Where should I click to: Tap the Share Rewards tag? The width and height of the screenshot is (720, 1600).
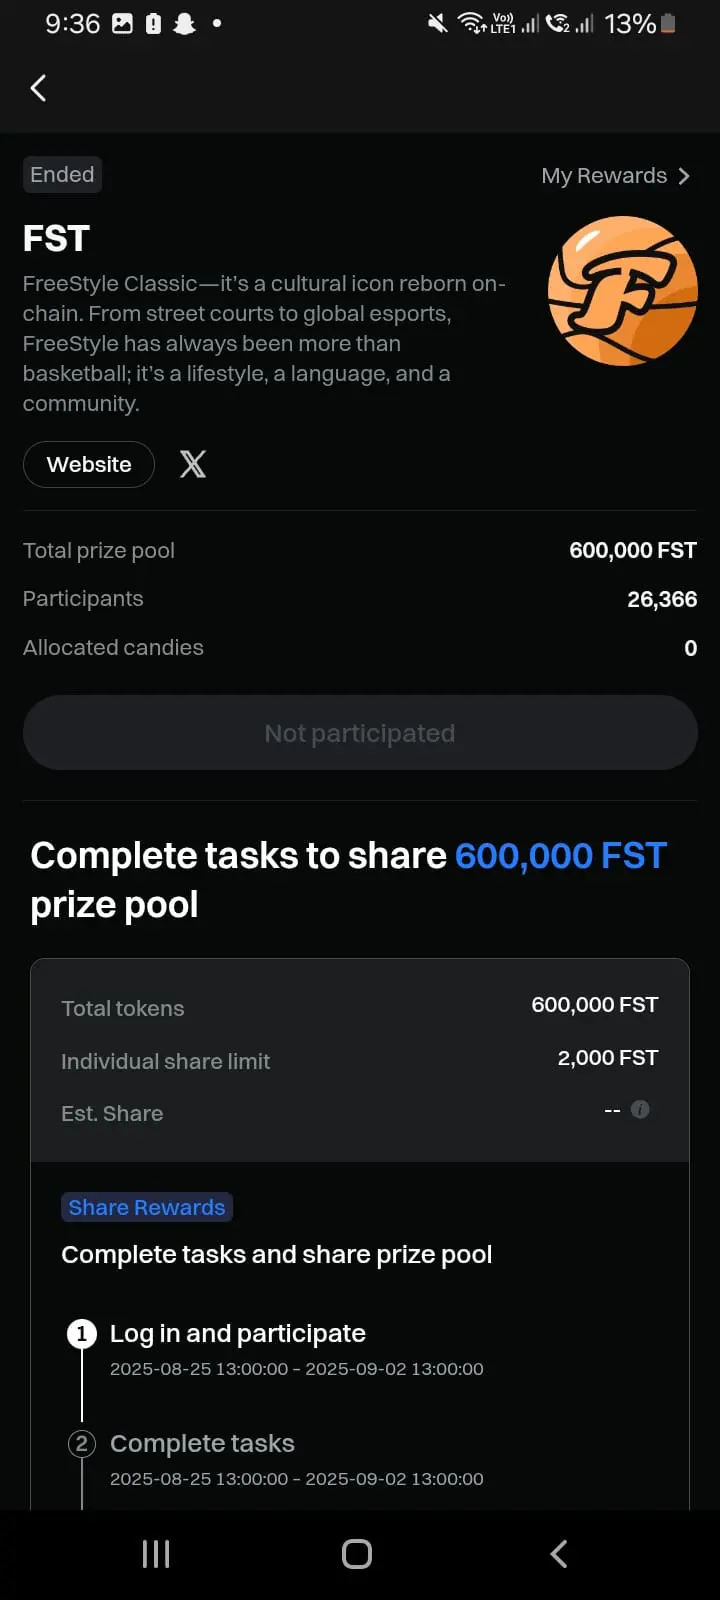(x=147, y=1207)
